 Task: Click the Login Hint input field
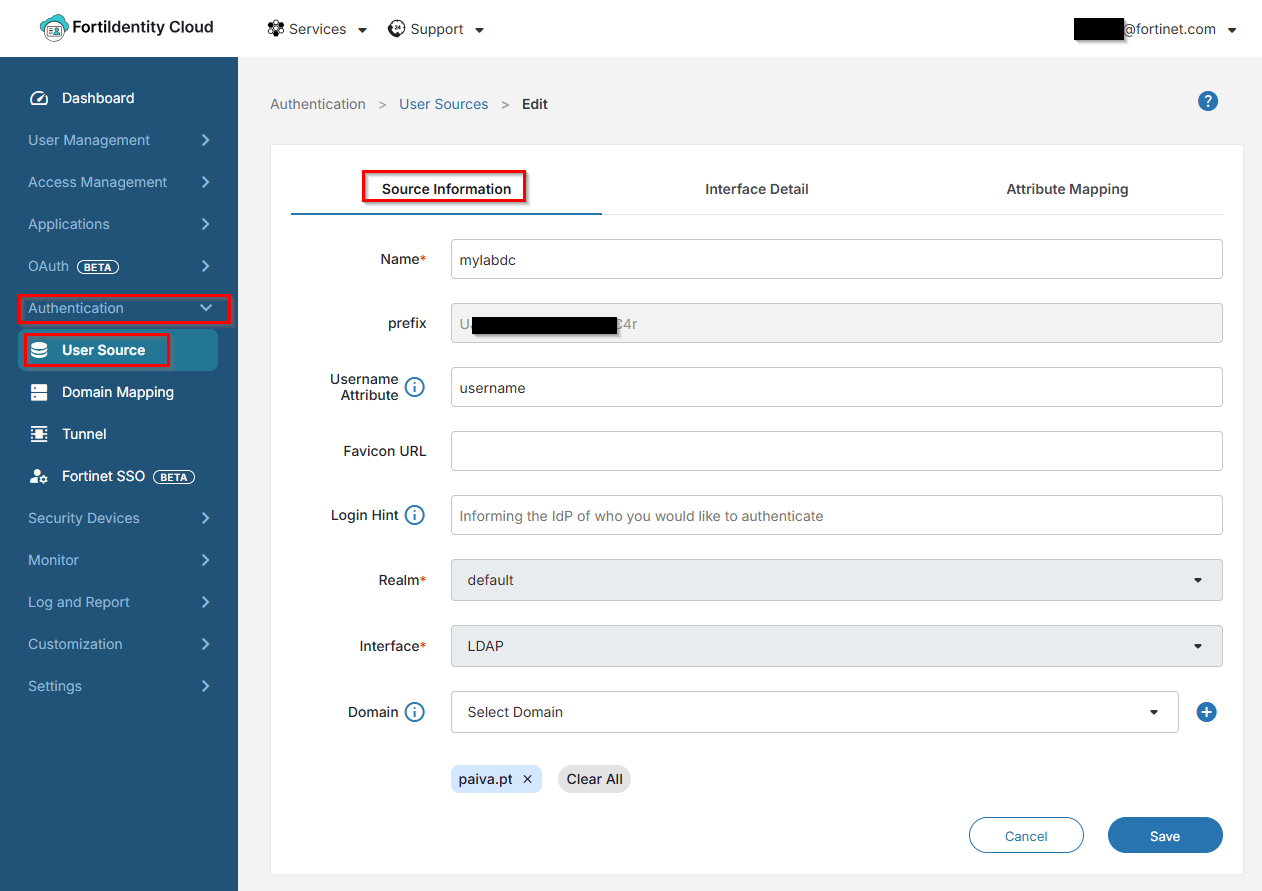837,515
